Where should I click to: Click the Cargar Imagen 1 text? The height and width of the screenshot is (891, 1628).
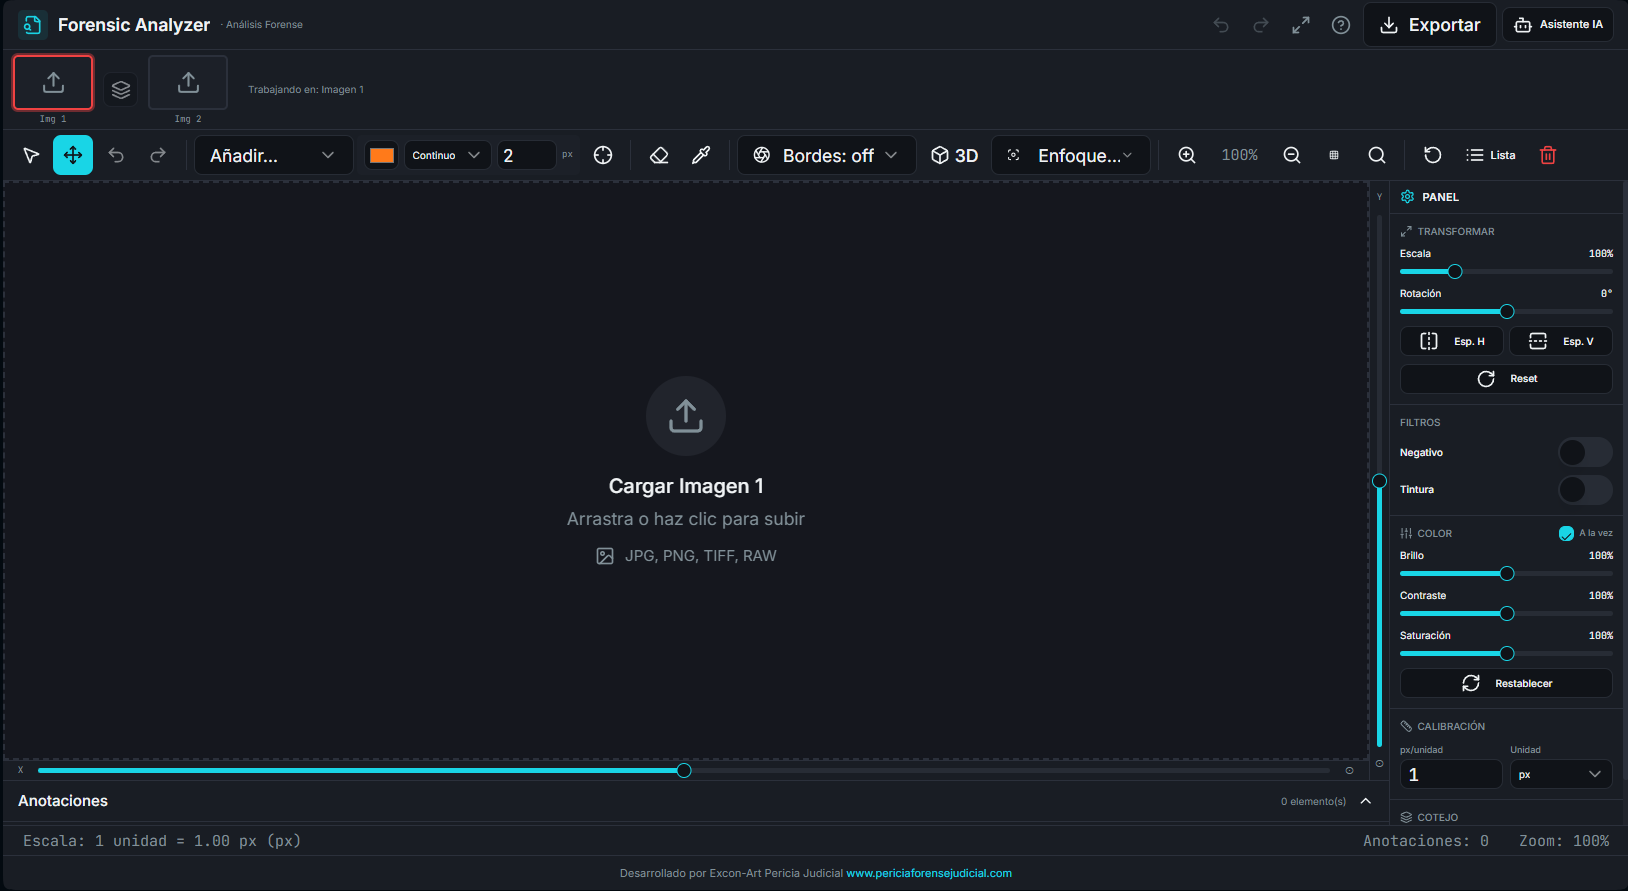(686, 486)
